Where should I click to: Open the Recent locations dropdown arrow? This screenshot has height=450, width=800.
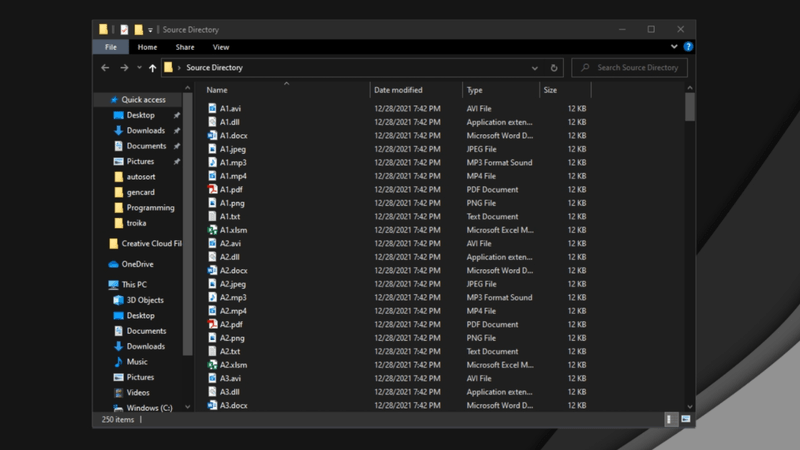coord(139,67)
